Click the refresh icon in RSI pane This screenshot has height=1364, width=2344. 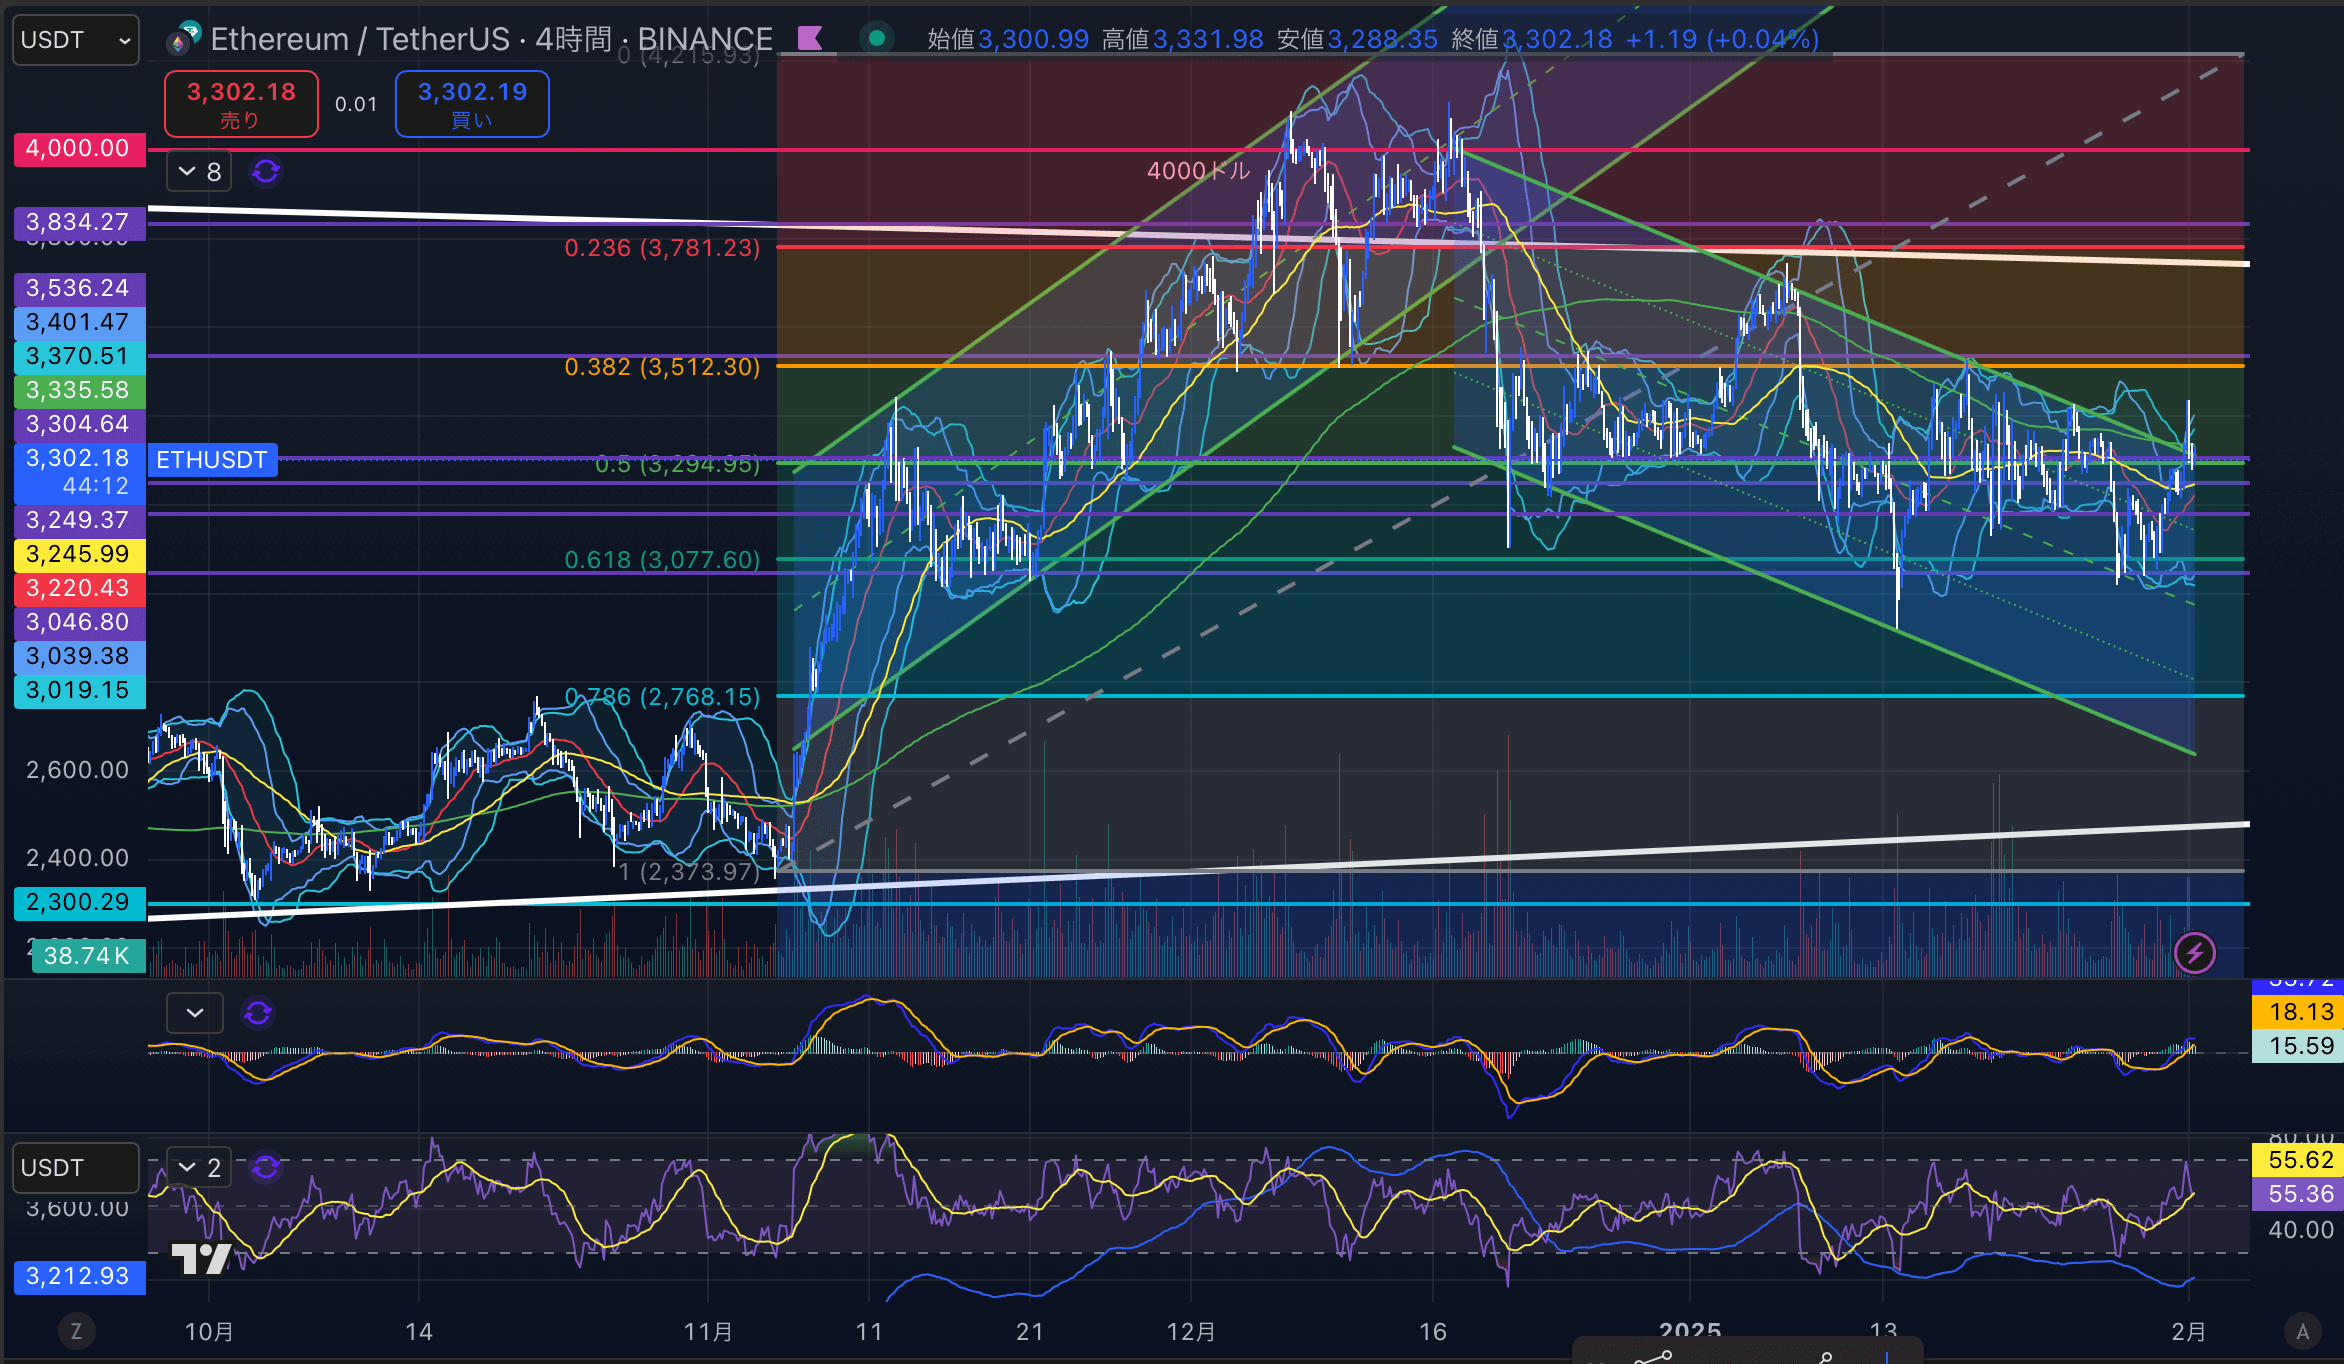(266, 1167)
